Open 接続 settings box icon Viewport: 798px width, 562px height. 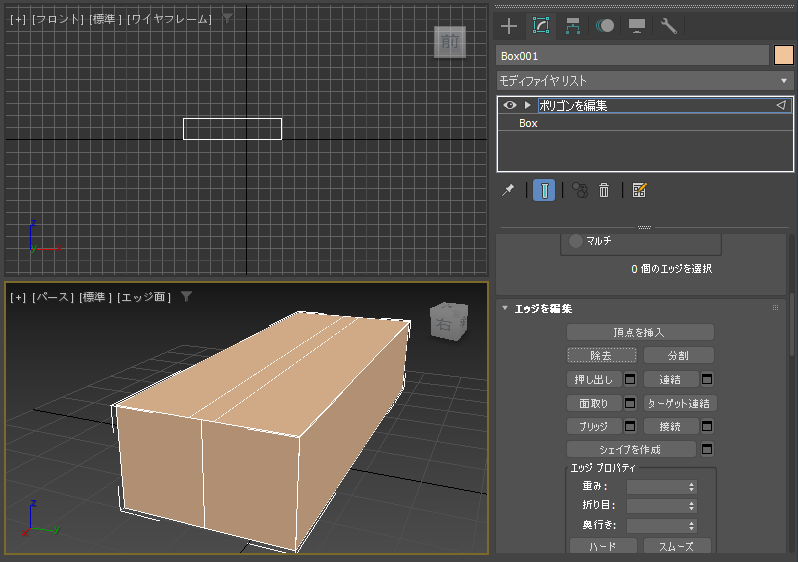pyautogui.click(x=707, y=426)
